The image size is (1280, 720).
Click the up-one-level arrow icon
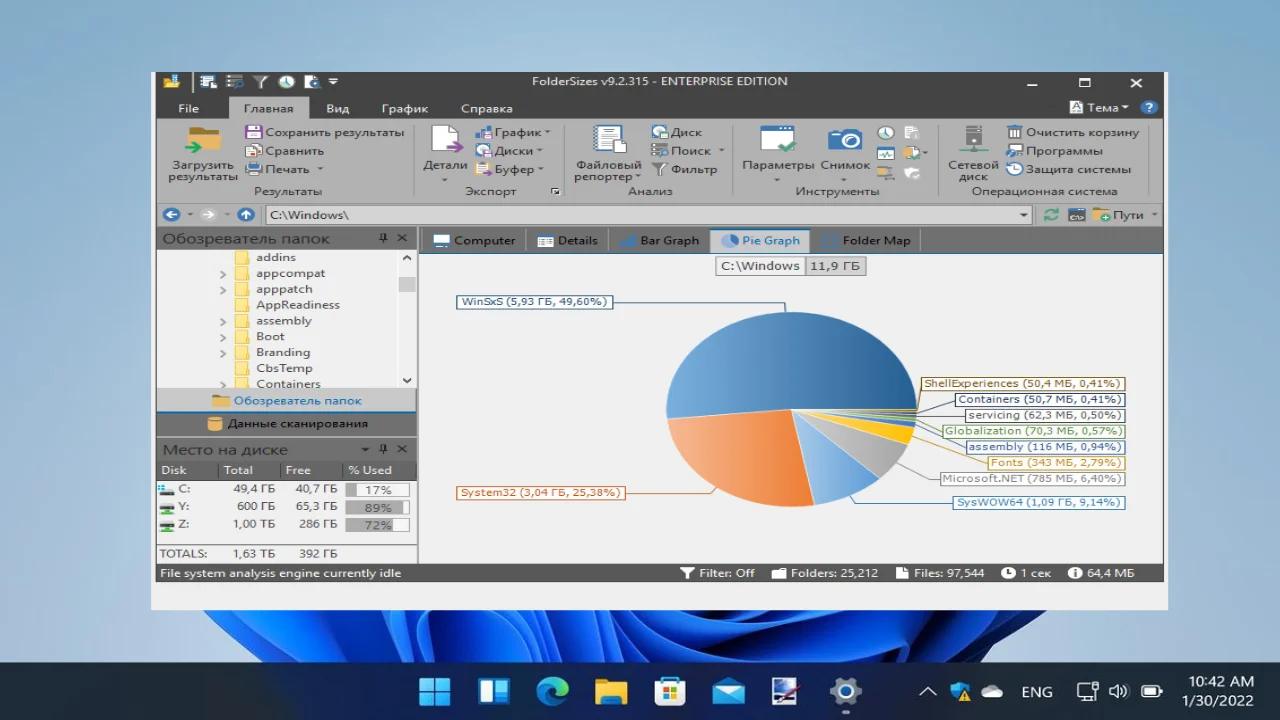click(x=245, y=215)
